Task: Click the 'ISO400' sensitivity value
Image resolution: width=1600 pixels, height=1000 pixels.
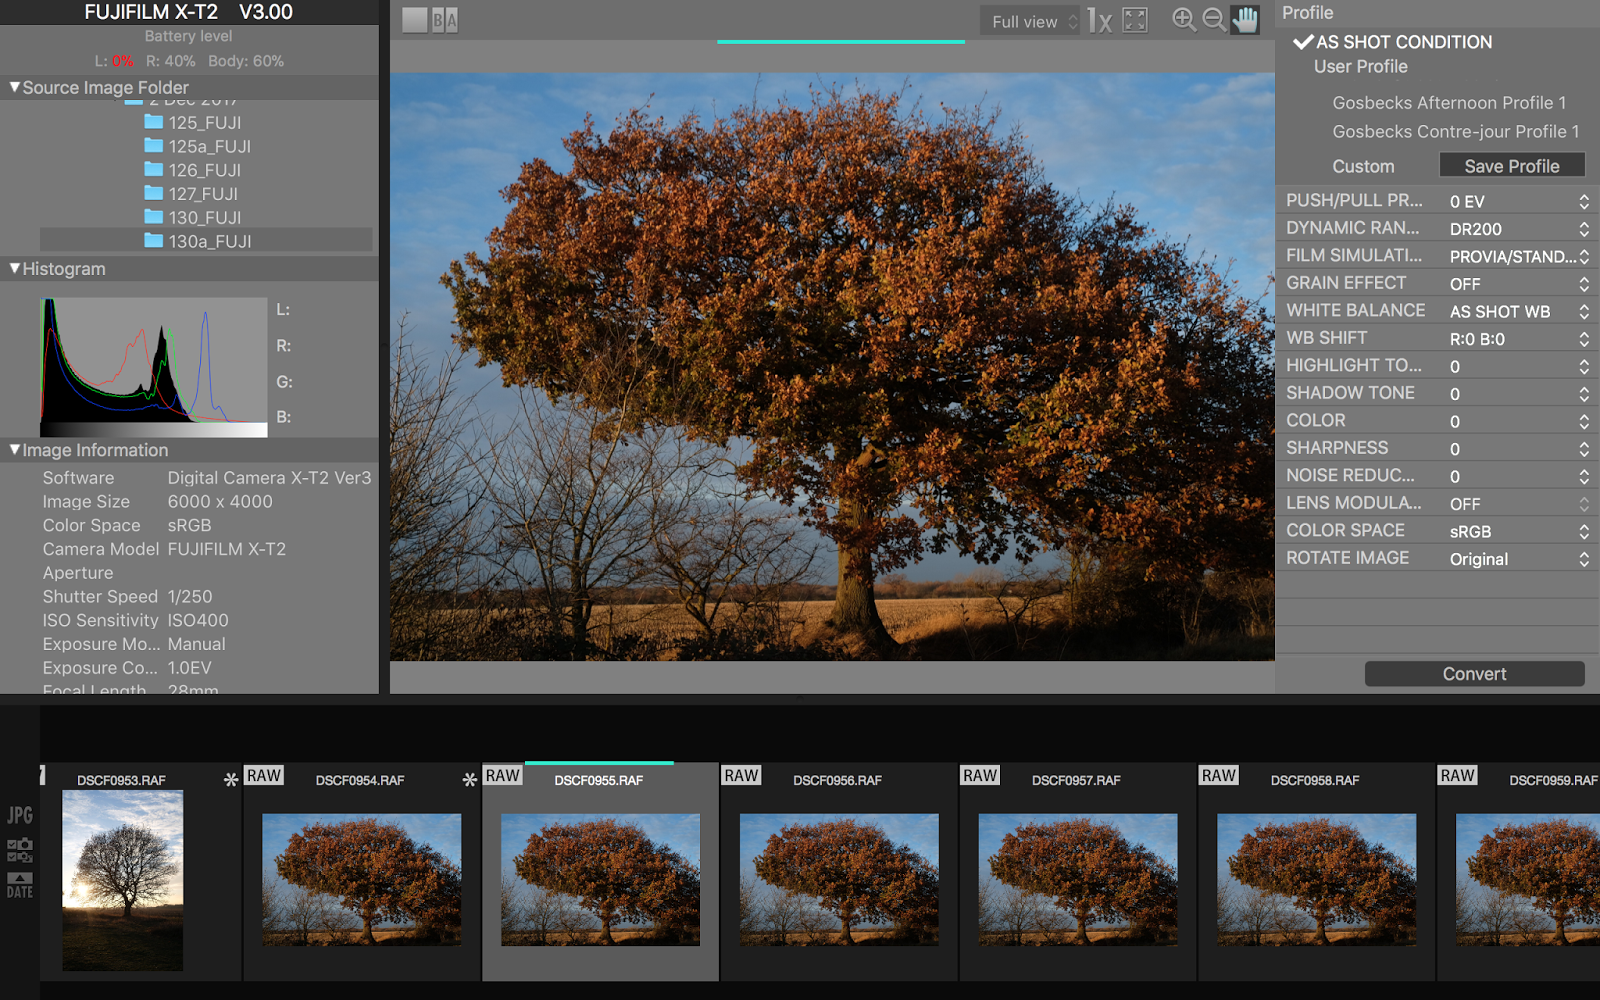Action: [198, 621]
